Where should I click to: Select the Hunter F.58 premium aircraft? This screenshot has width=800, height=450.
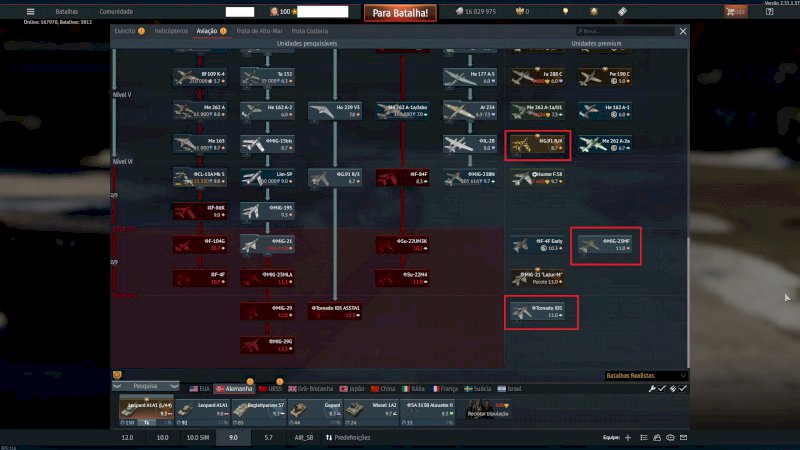click(x=538, y=178)
